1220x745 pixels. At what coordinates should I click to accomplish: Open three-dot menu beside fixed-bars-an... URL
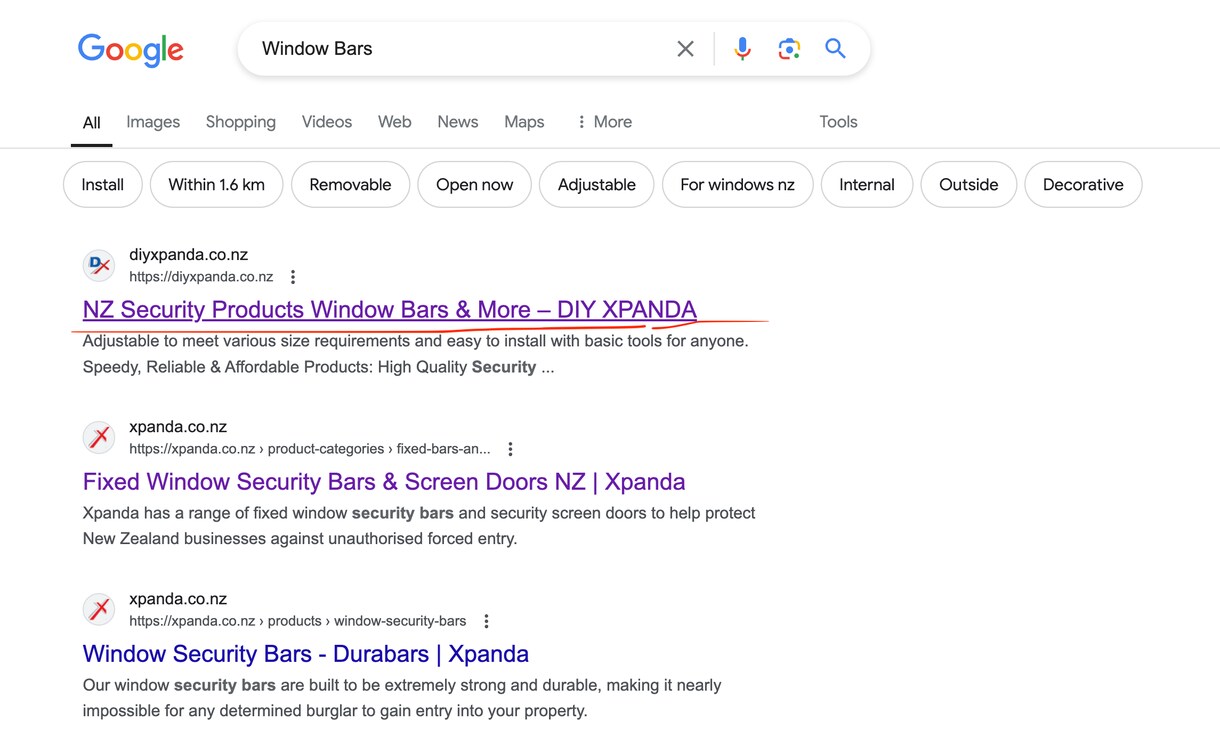pos(510,449)
